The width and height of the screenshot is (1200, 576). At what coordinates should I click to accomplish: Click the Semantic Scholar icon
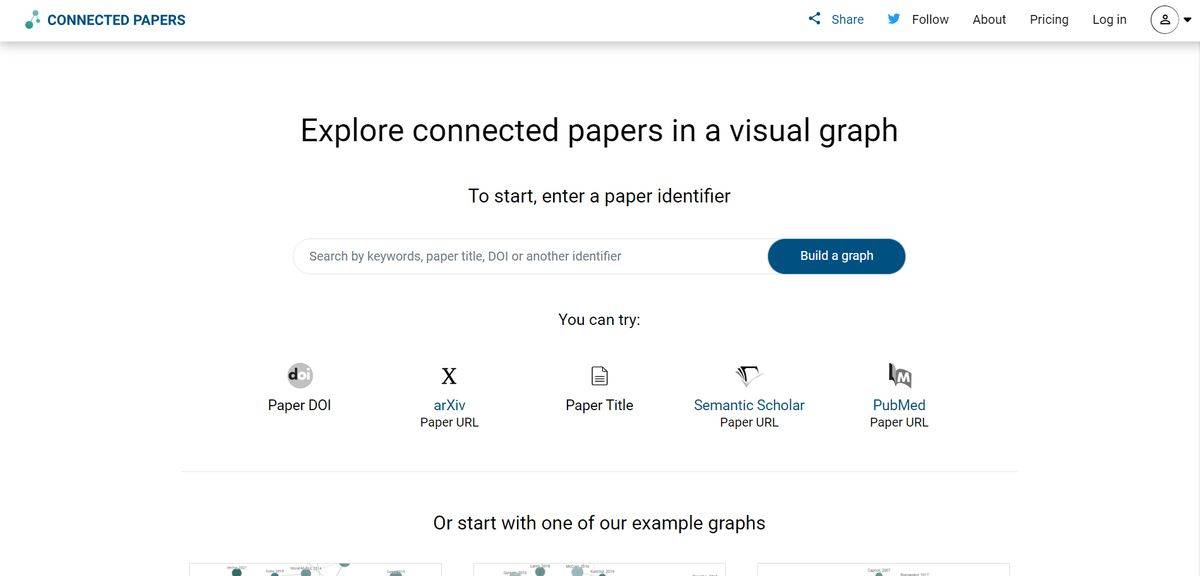pyautogui.click(x=749, y=374)
